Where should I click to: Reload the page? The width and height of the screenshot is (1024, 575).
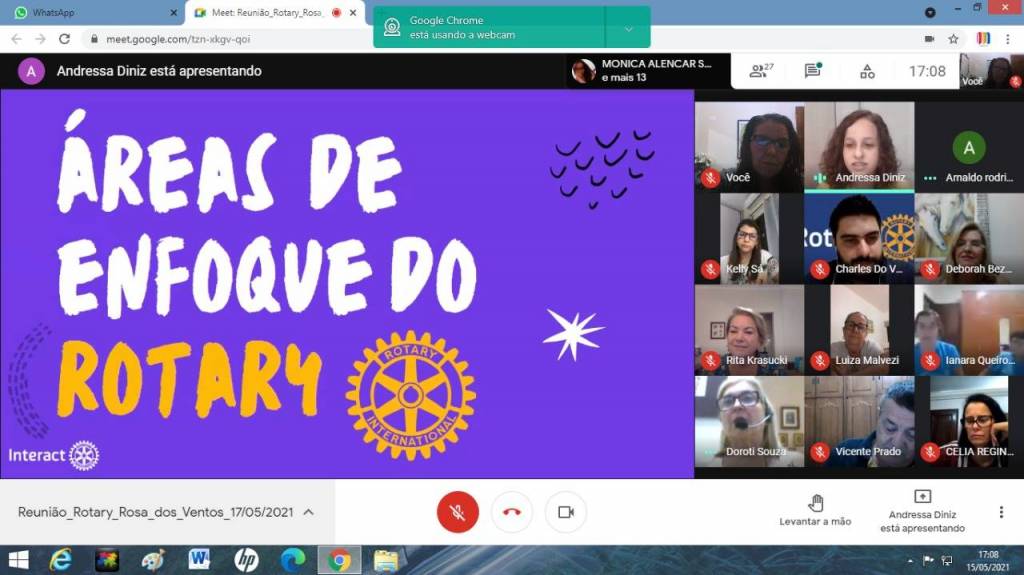pos(65,39)
